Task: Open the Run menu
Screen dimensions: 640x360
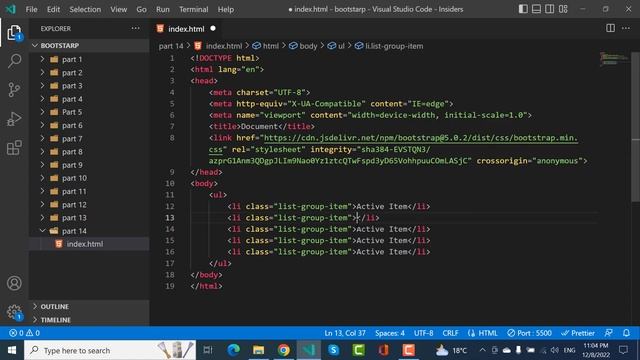Action: coord(162,9)
